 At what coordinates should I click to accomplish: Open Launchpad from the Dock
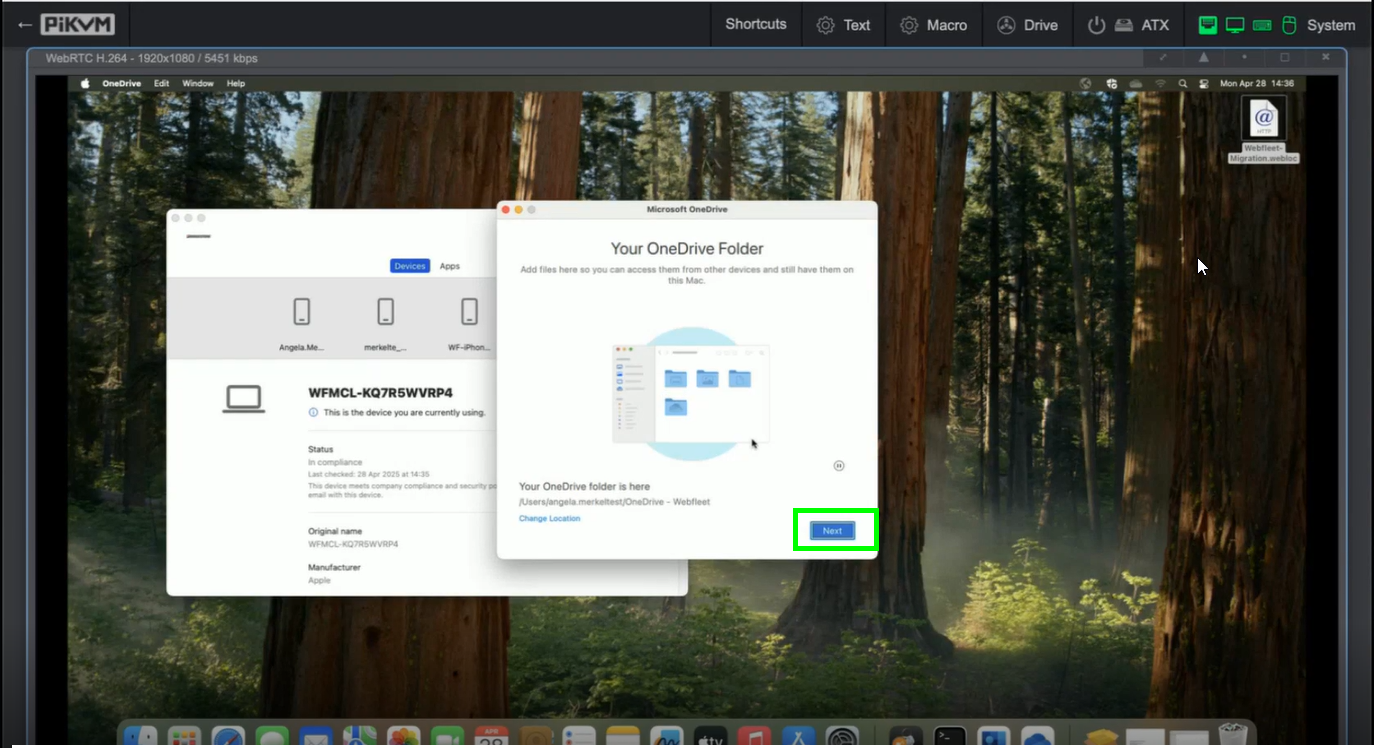pyautogui.click(x=184, y=737)
